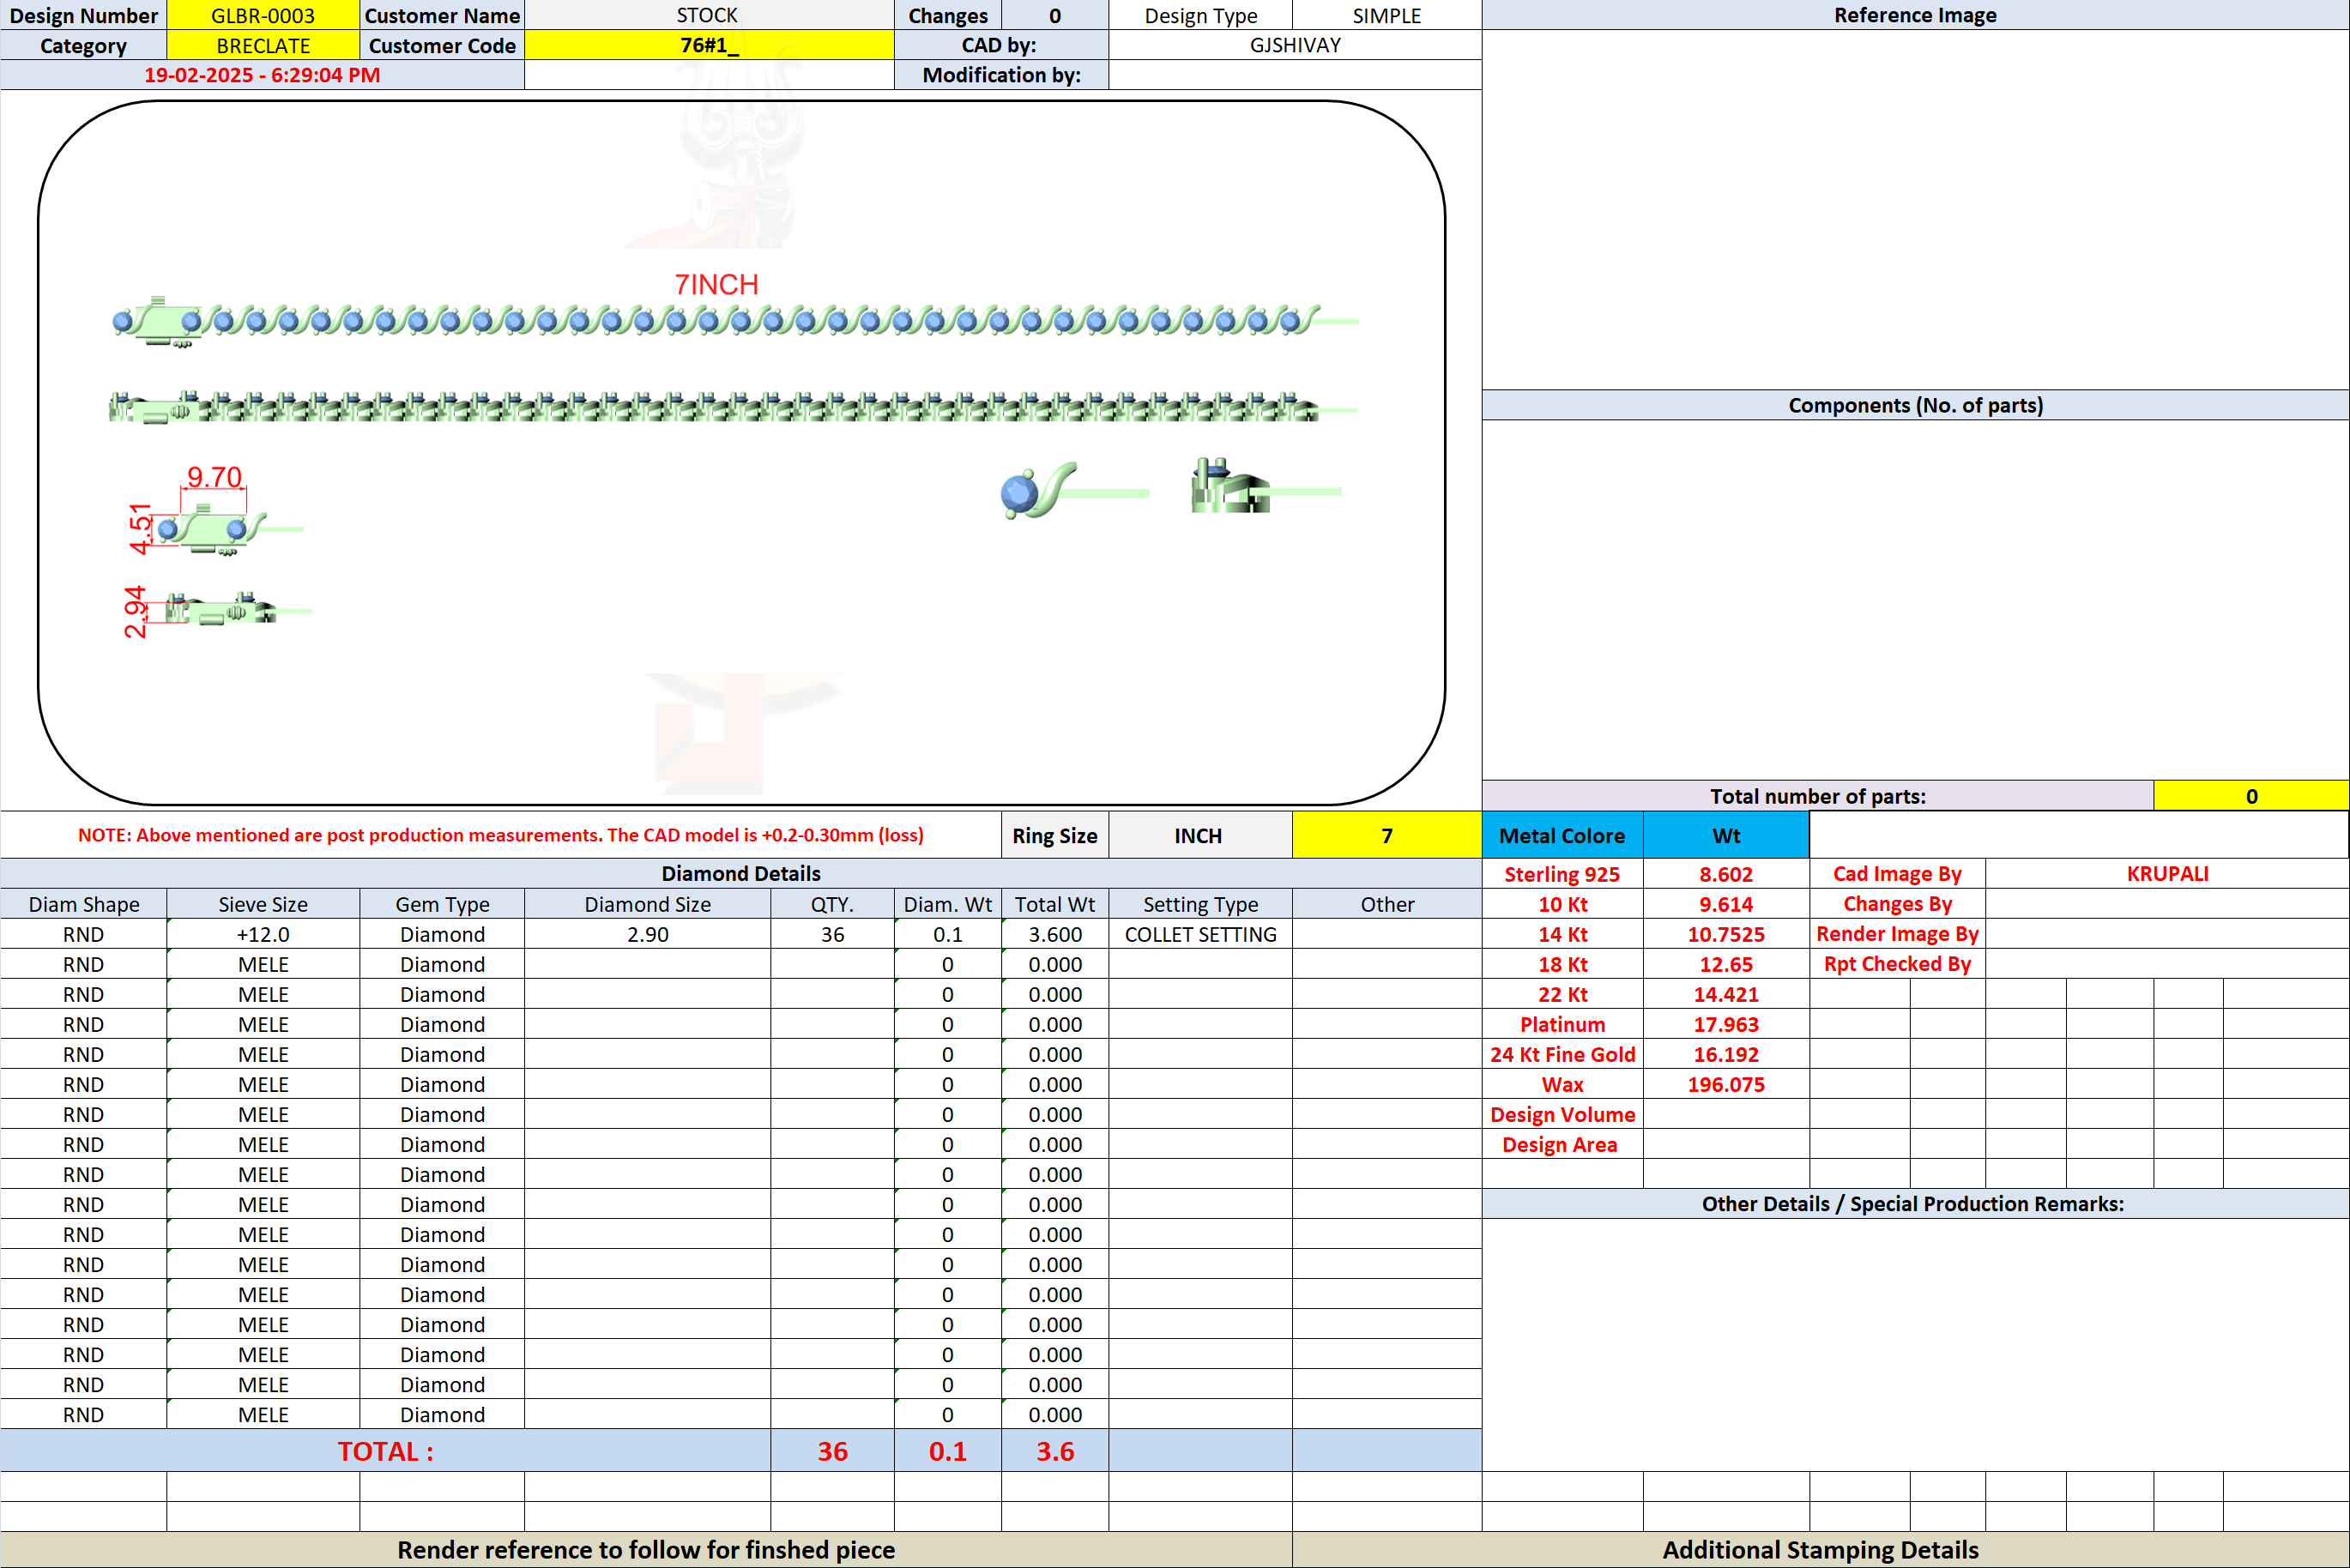Viewport: 2350px width, 1568px height.
Task: Click the 7INCH length label in drawing
Action: 716,285
